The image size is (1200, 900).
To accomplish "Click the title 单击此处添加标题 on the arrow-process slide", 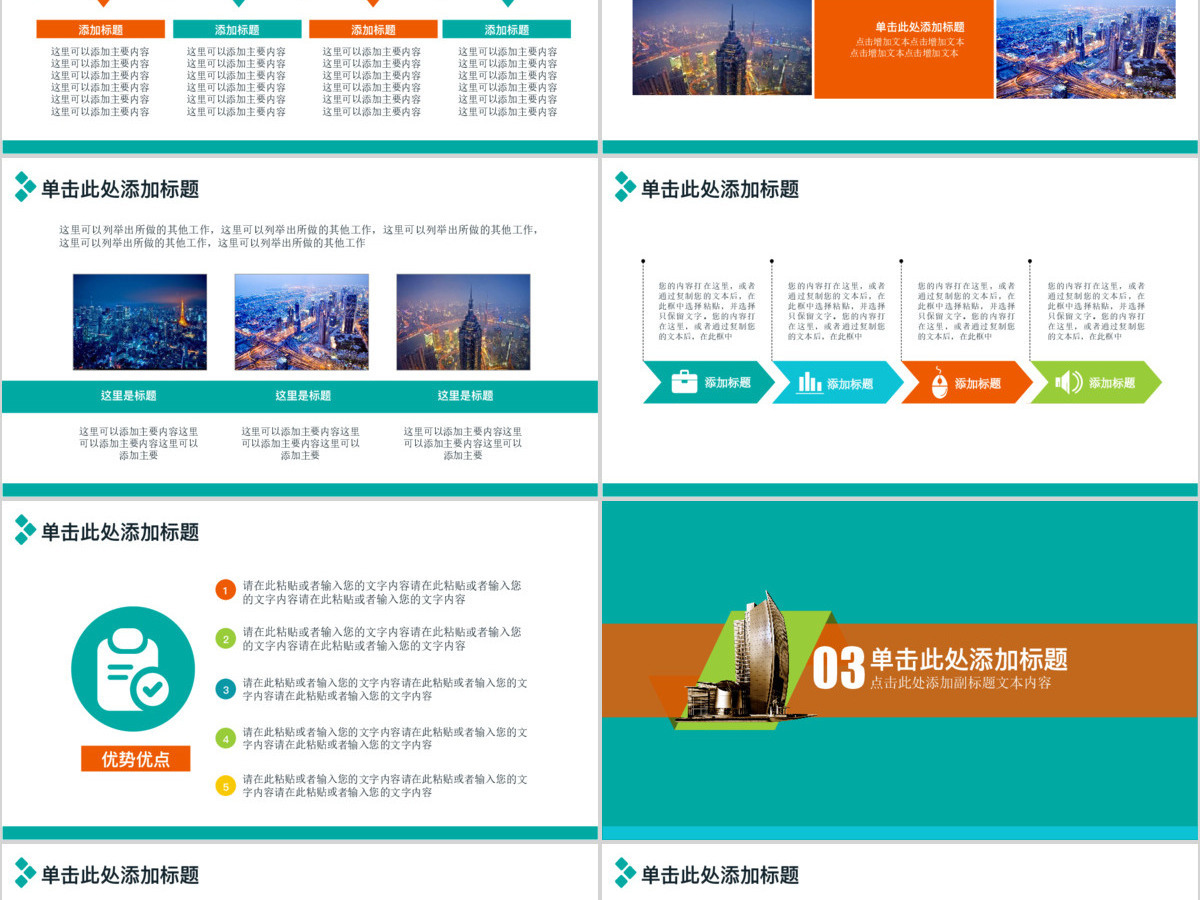I will (x=720, y=188).
